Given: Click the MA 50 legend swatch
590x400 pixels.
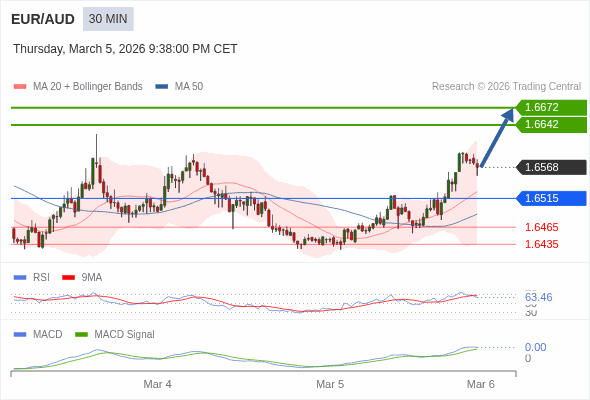Looking at the screenshot, I should (x=162, y=87).
